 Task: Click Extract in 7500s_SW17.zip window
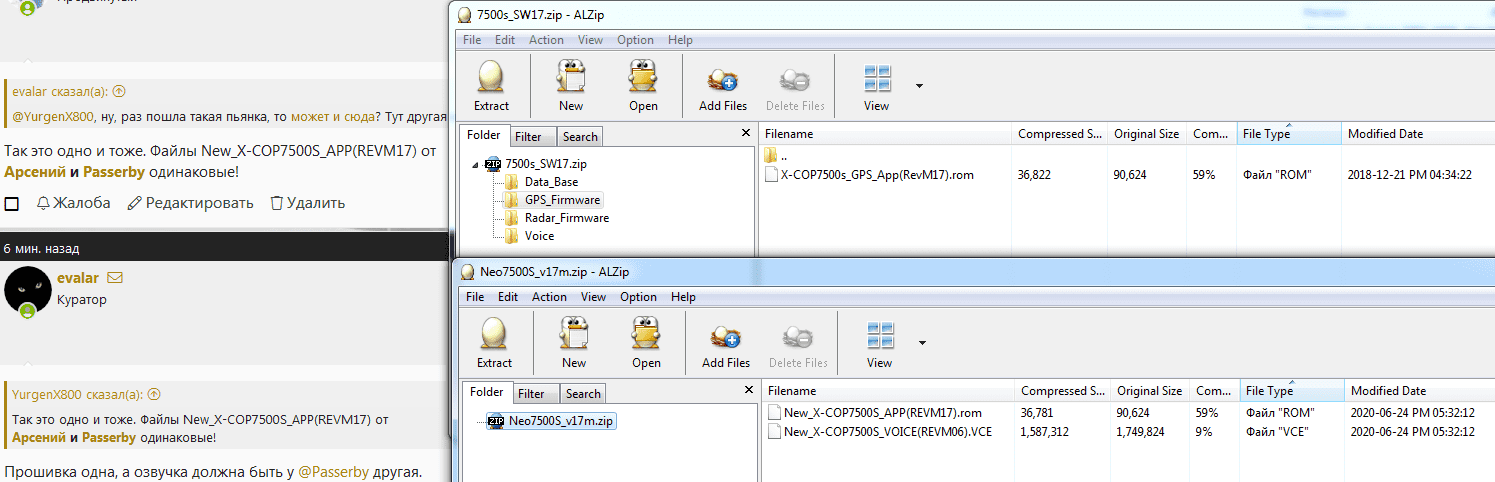491,86
